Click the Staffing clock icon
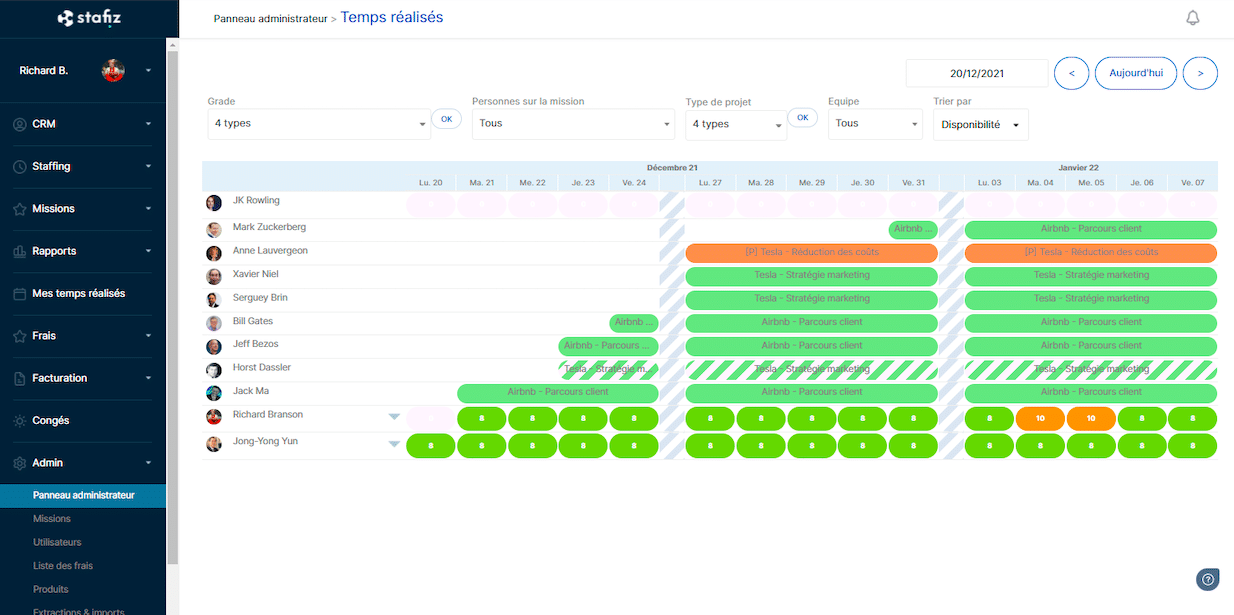Screen dimensions: 1234x615 coord(20,167)
